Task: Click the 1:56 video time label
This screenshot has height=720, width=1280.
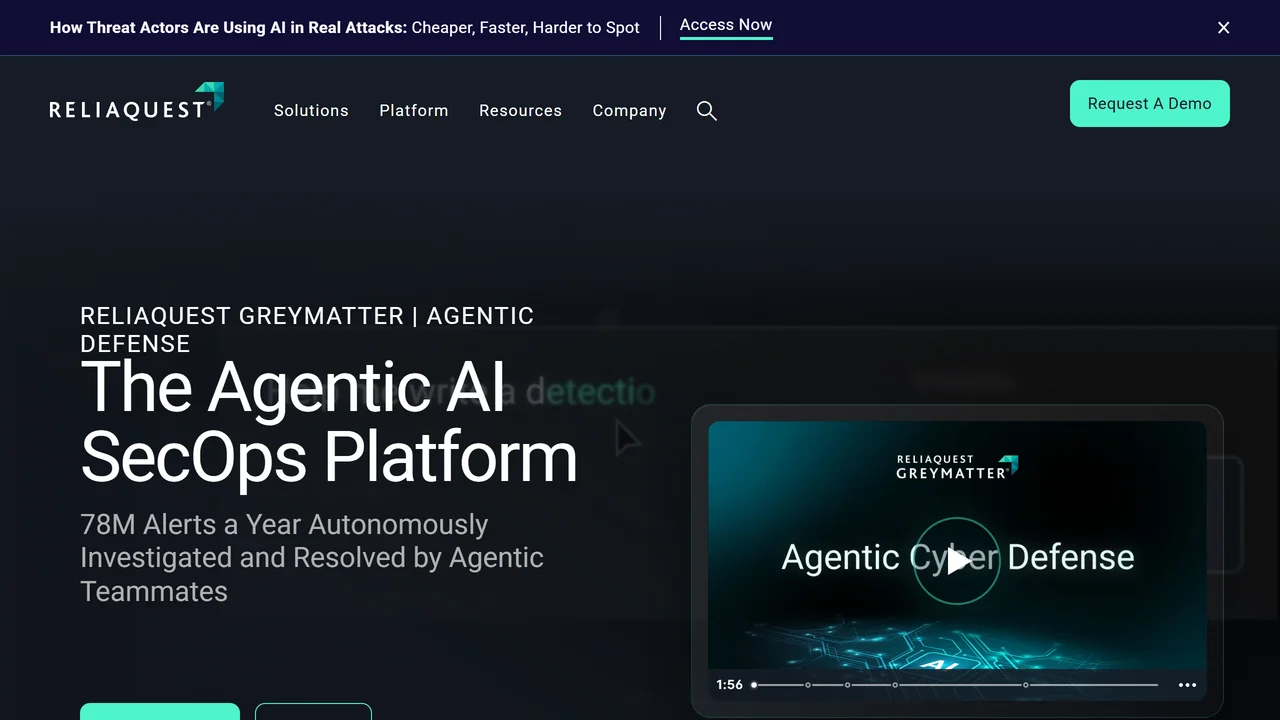Action: 730,685
